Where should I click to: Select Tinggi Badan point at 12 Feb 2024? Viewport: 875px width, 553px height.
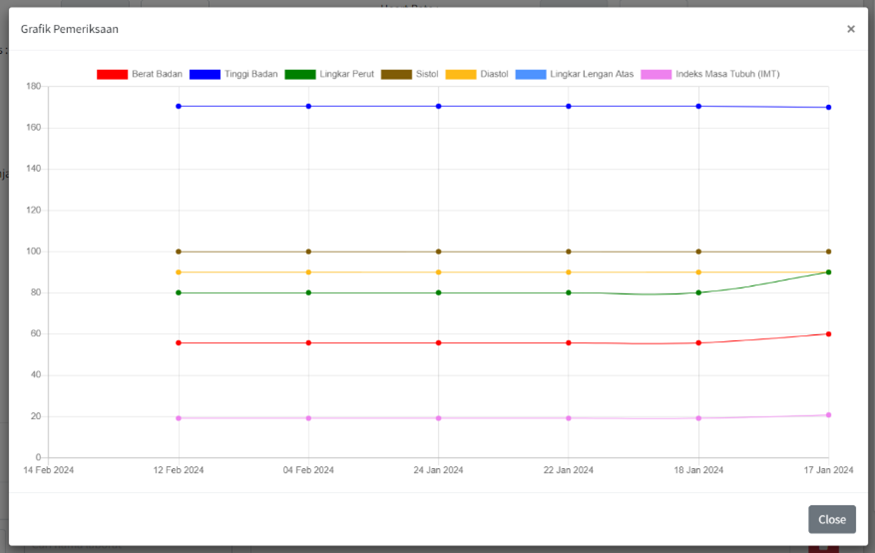[x=179, y=106]
